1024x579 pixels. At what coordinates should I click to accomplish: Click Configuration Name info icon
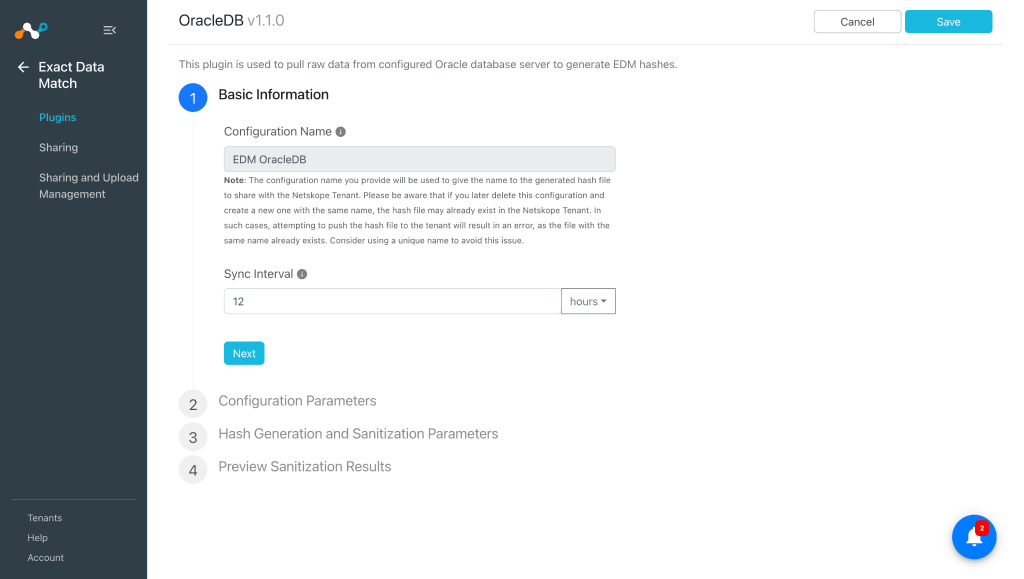click(x=340, y=132)
